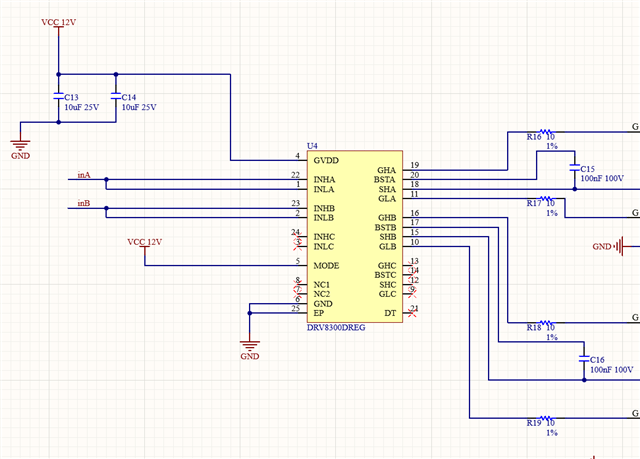This screenshot has height=459, width=640.
Task: Click the GND symbol below C13
Action: (x=20, y=147)
